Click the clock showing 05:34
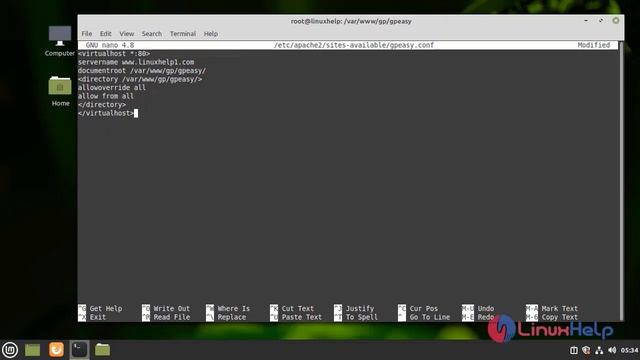The image size is (640, 360). pos(629,350)
